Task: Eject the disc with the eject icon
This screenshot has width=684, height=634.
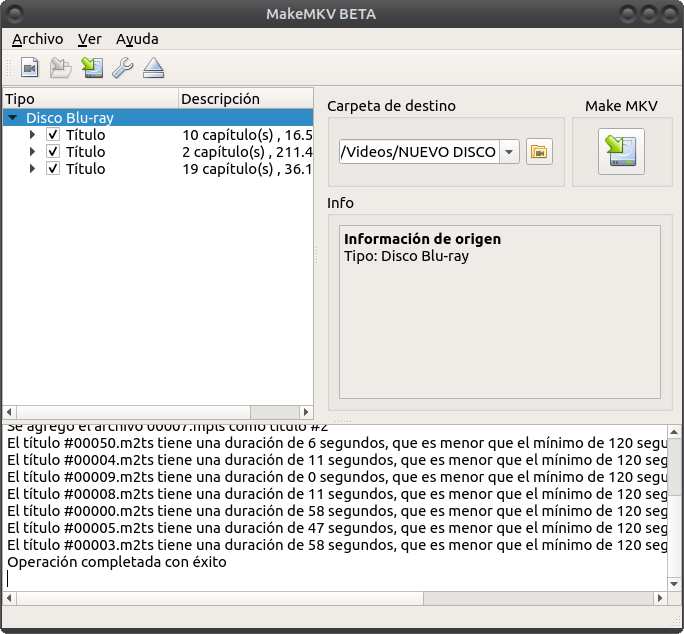Action: (154, 68)
